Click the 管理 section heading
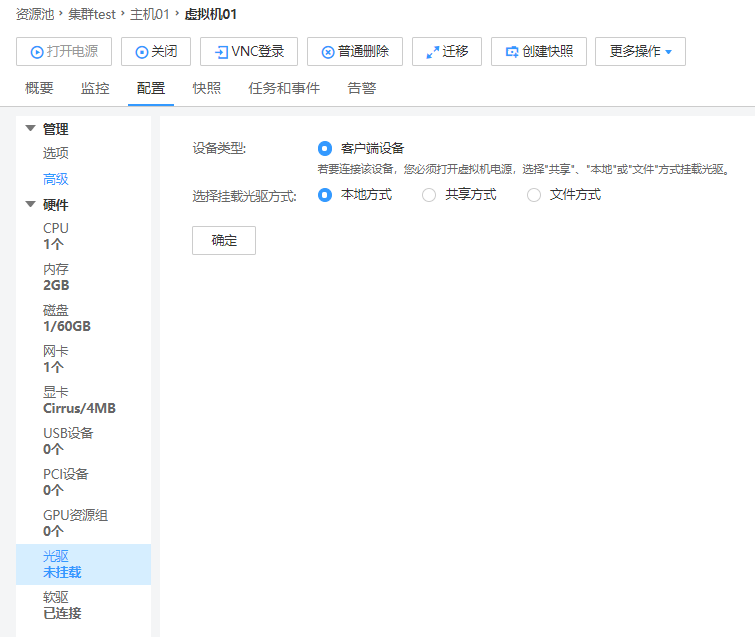 55,129
